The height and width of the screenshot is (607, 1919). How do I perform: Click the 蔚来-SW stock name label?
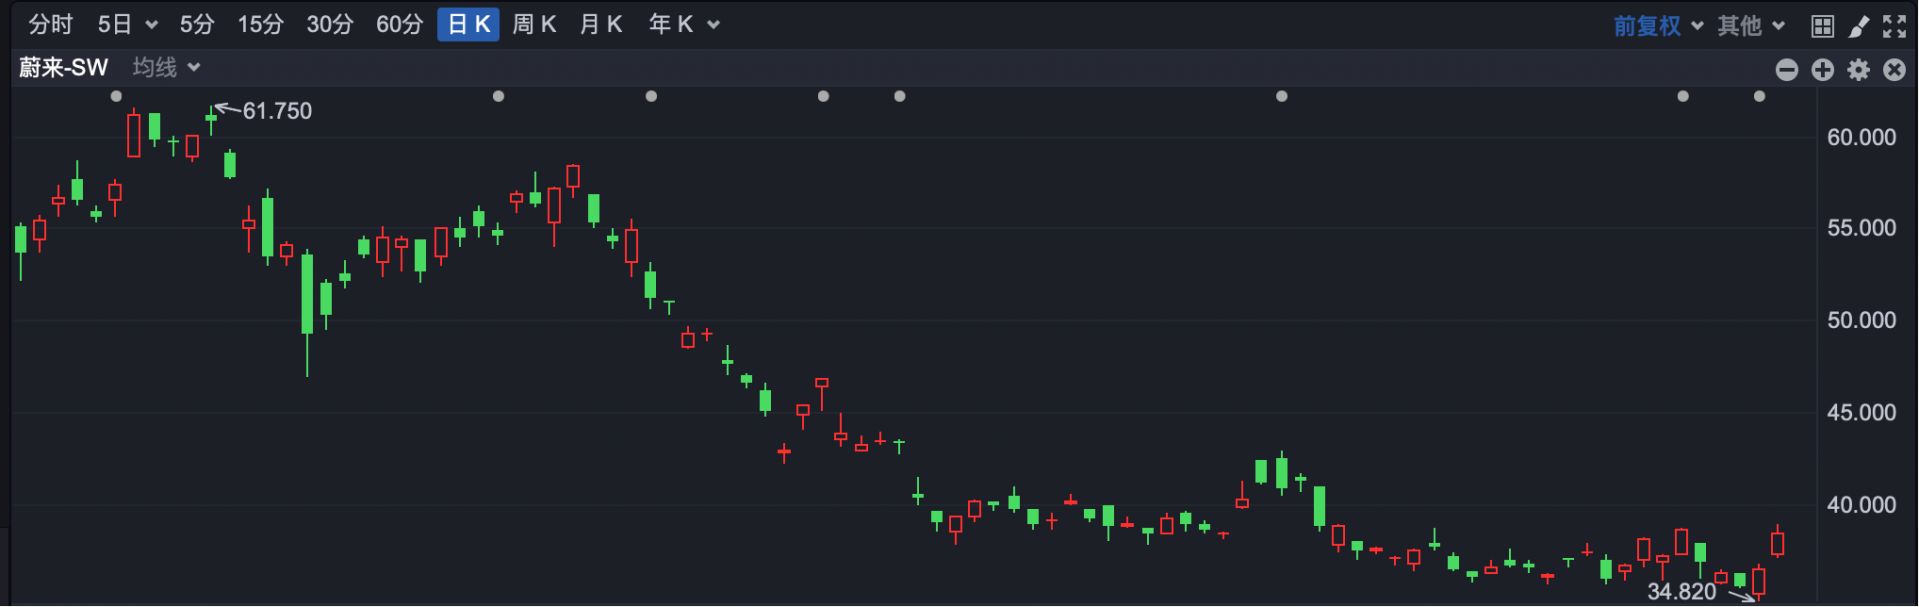point(63,67)
